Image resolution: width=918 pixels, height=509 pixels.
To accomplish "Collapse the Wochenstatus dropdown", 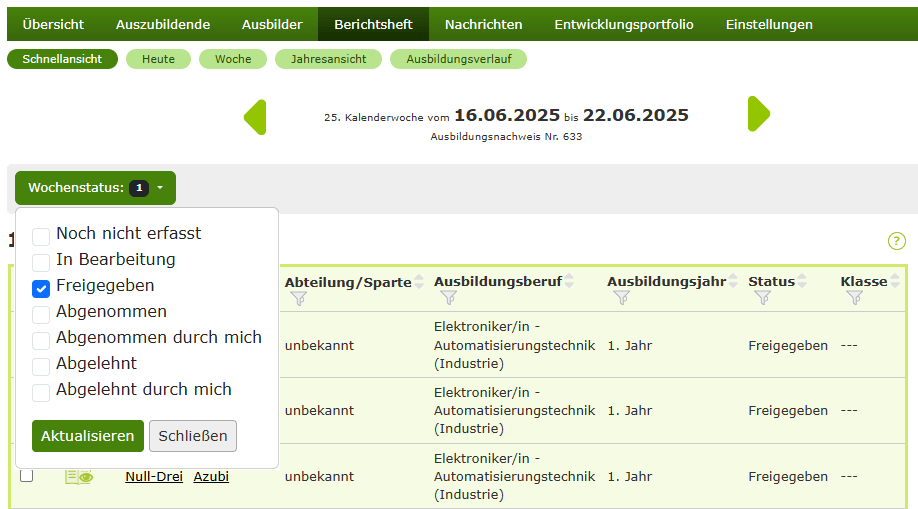I will point(95,188).
